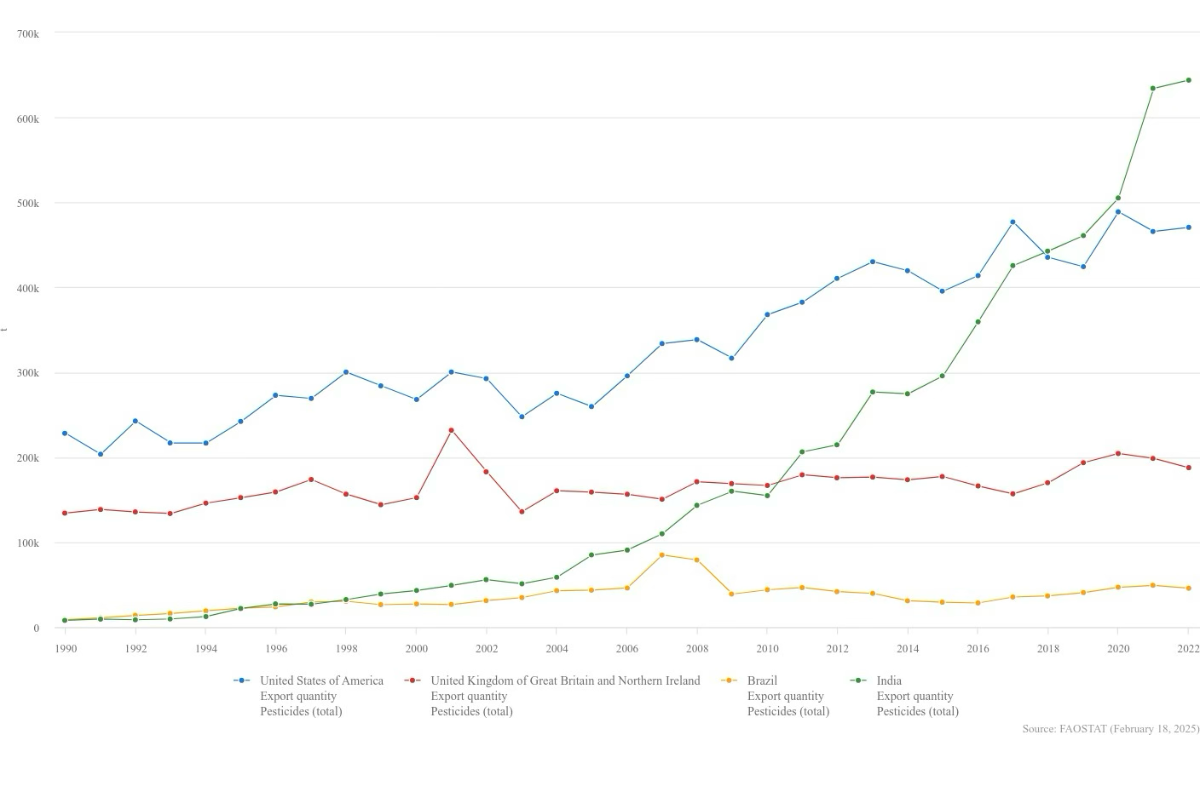Click India's 2021 data point

(1153, 88)
